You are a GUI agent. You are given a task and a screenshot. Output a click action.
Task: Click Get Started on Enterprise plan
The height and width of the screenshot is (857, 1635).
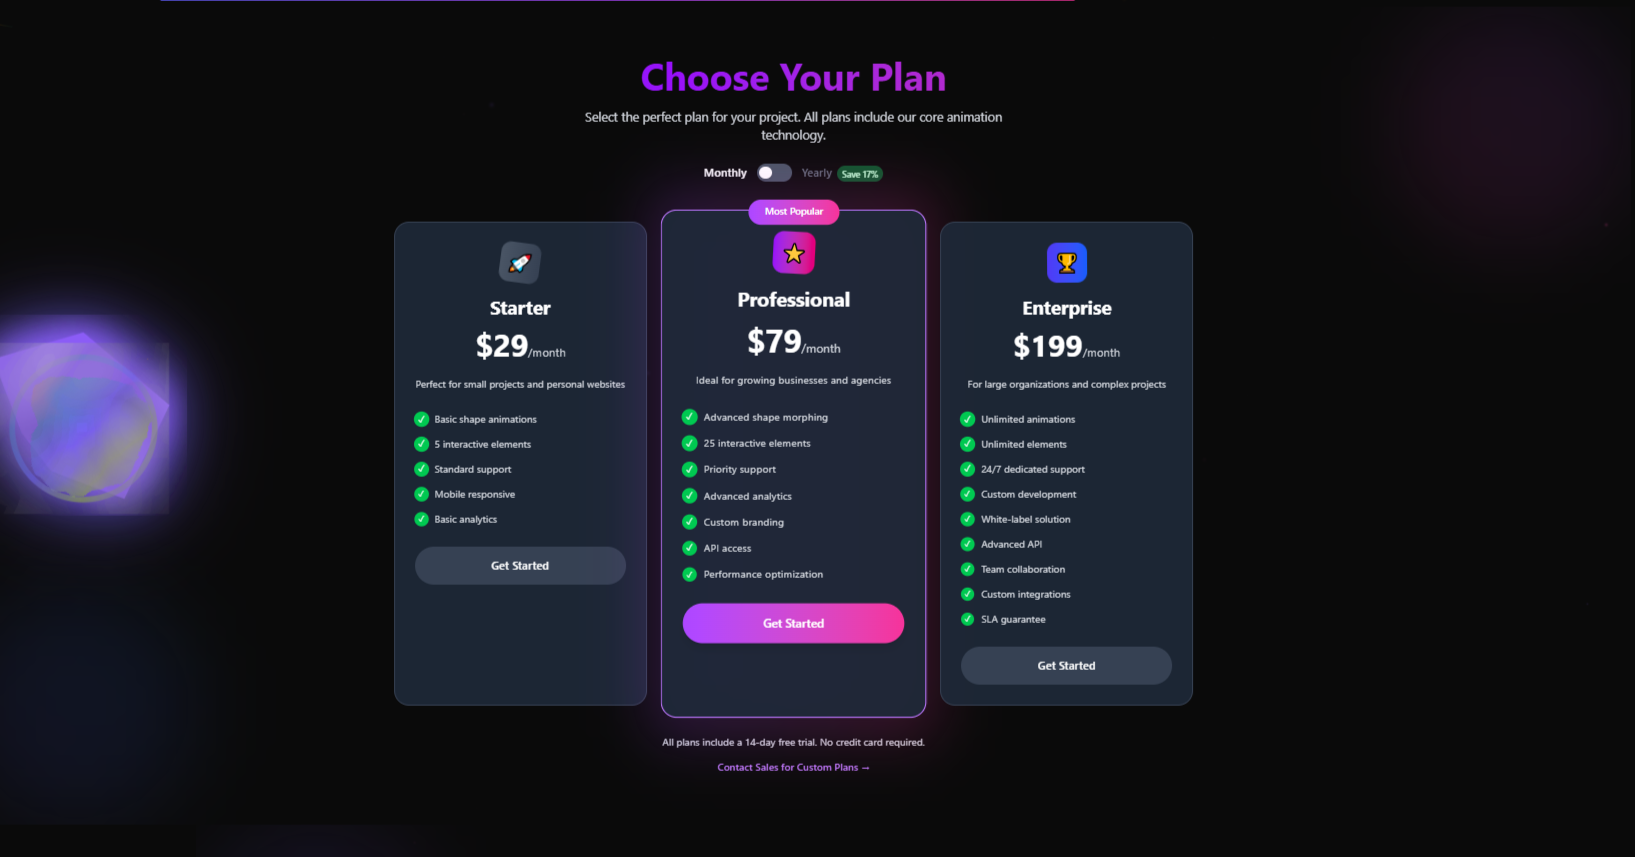[x=1066, y=666]
